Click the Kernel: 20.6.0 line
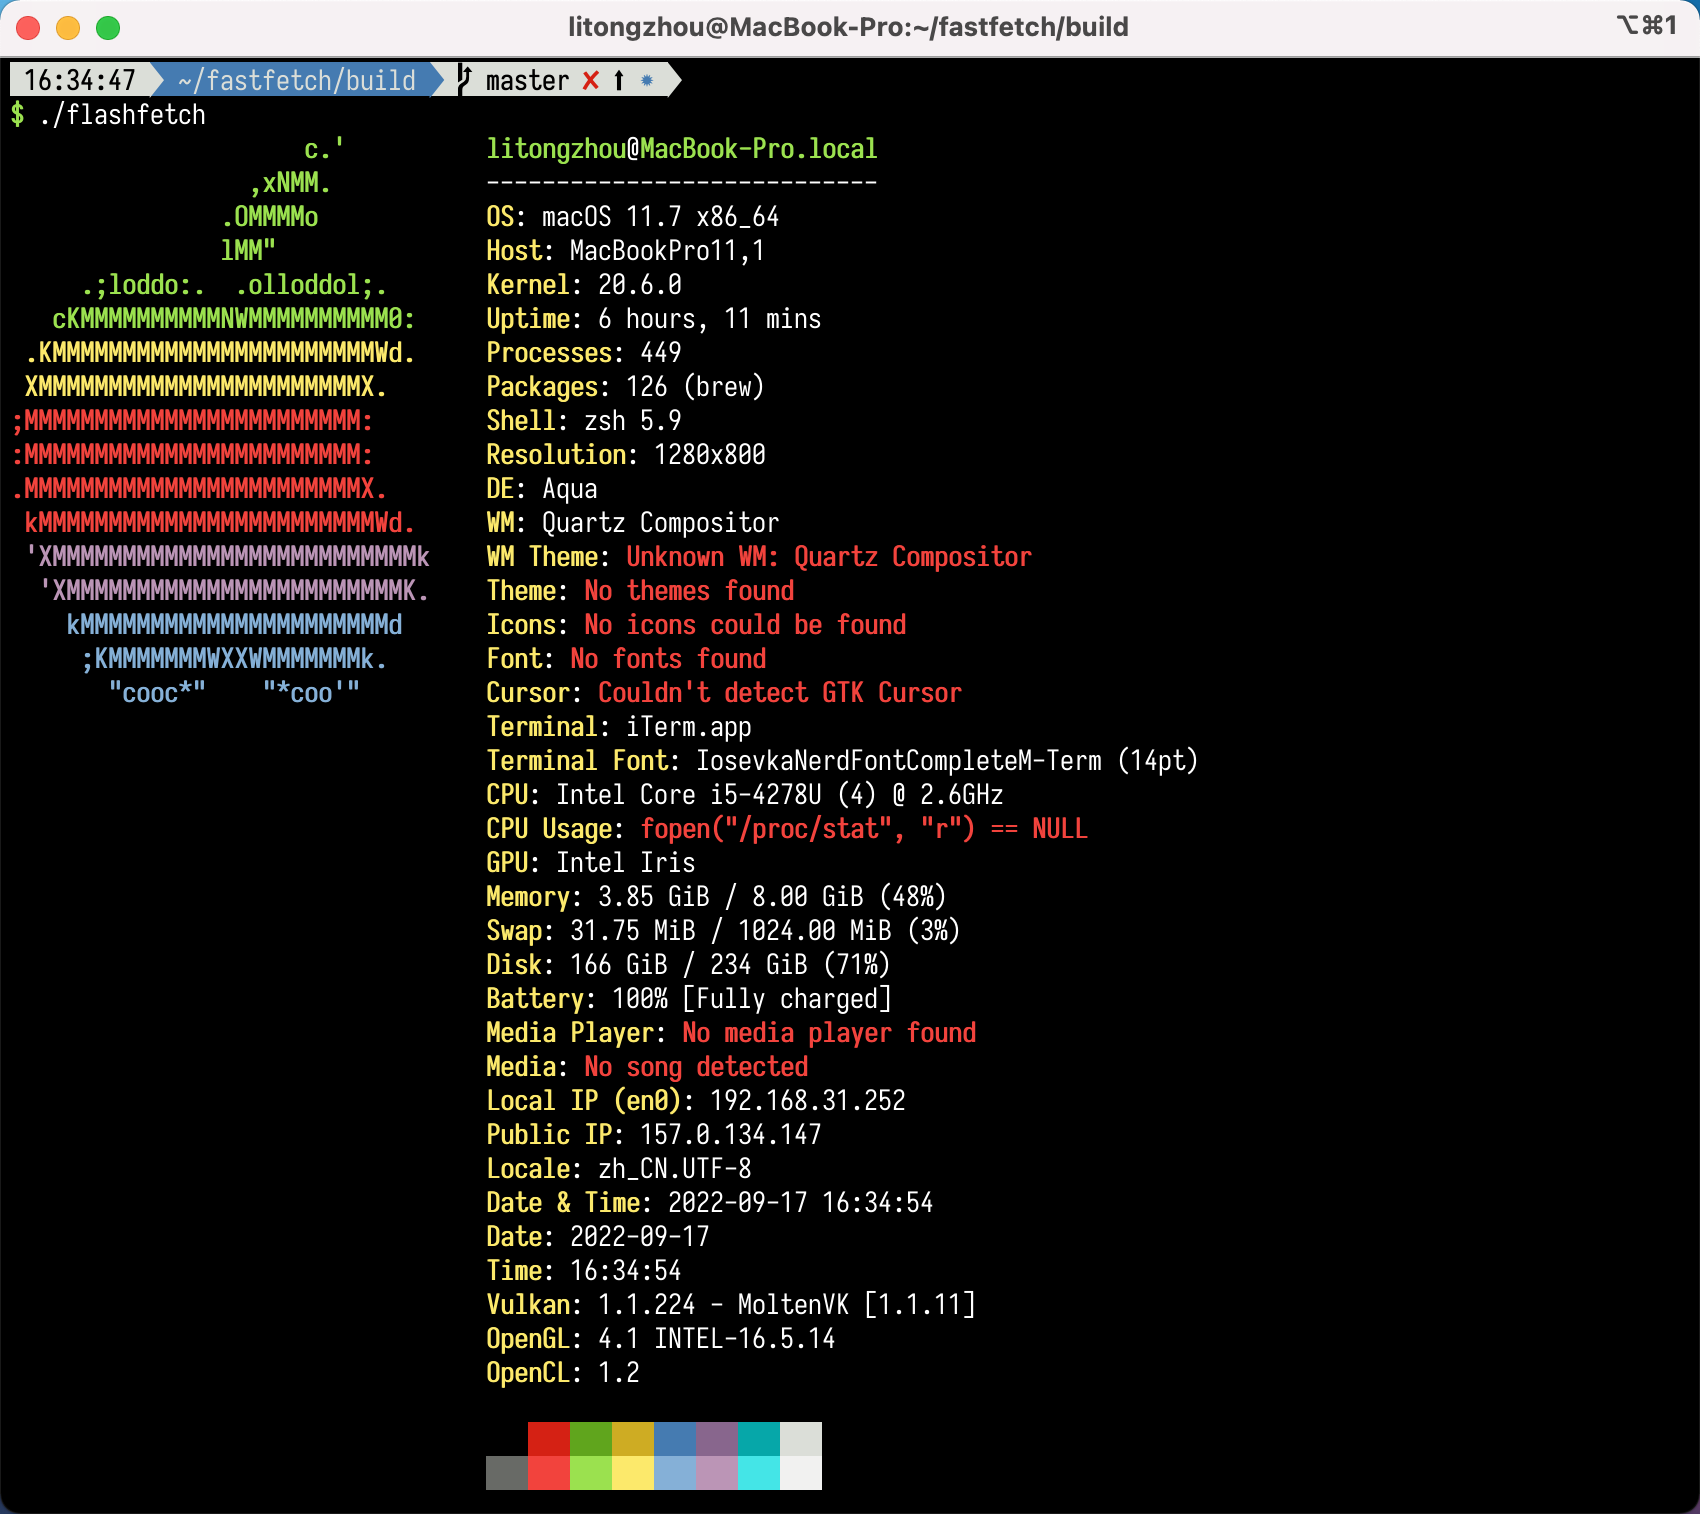Screen dimensions: 1700x1514 (584, 285)
